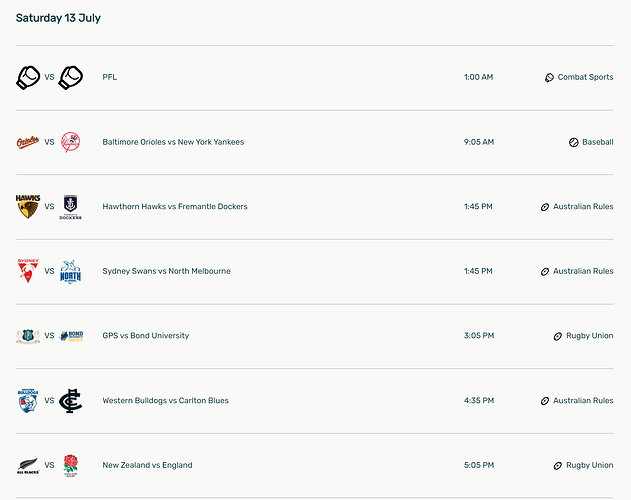Click the All Blacks fern logo

[28, 466]
